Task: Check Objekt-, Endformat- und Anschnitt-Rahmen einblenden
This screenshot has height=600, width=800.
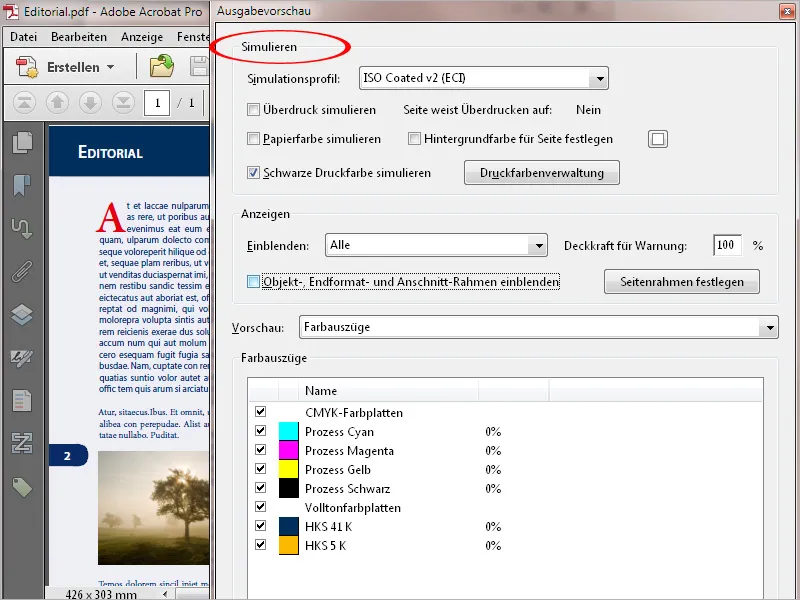Action: (253, 282)
